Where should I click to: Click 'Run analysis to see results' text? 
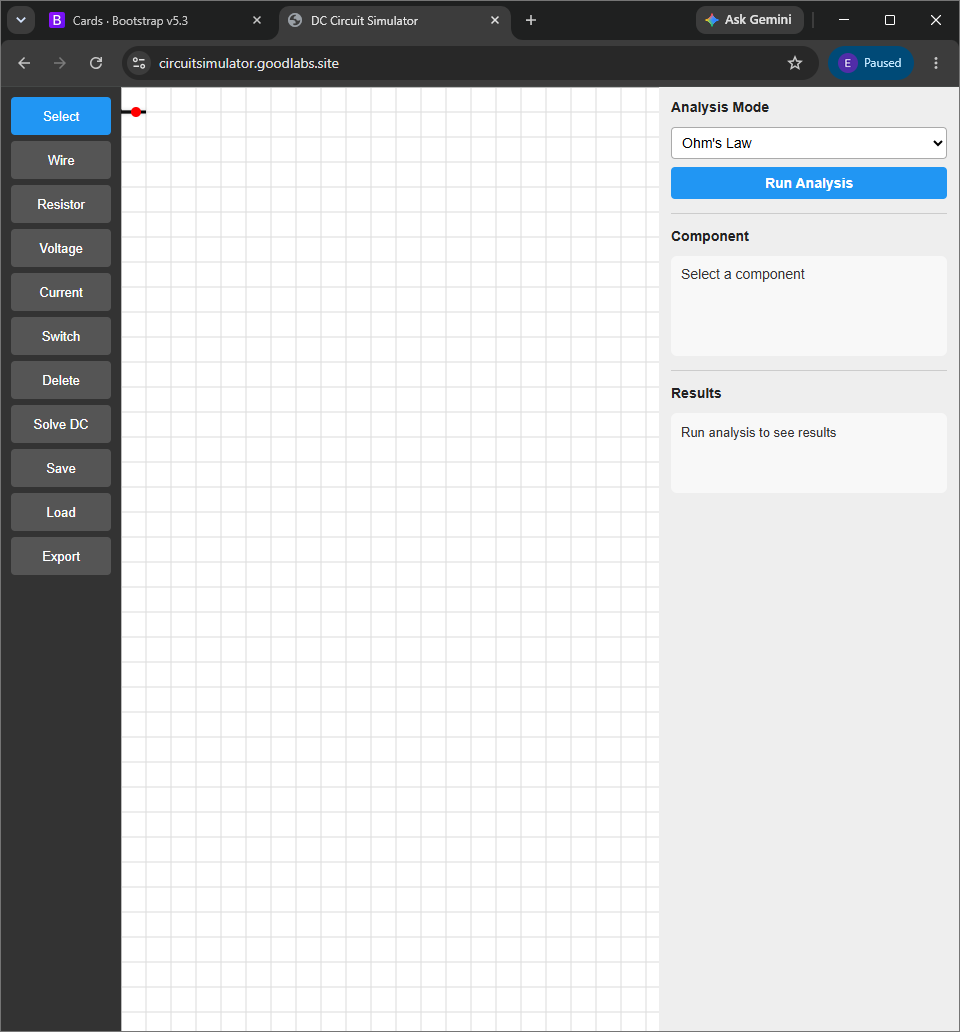[758, 432]
